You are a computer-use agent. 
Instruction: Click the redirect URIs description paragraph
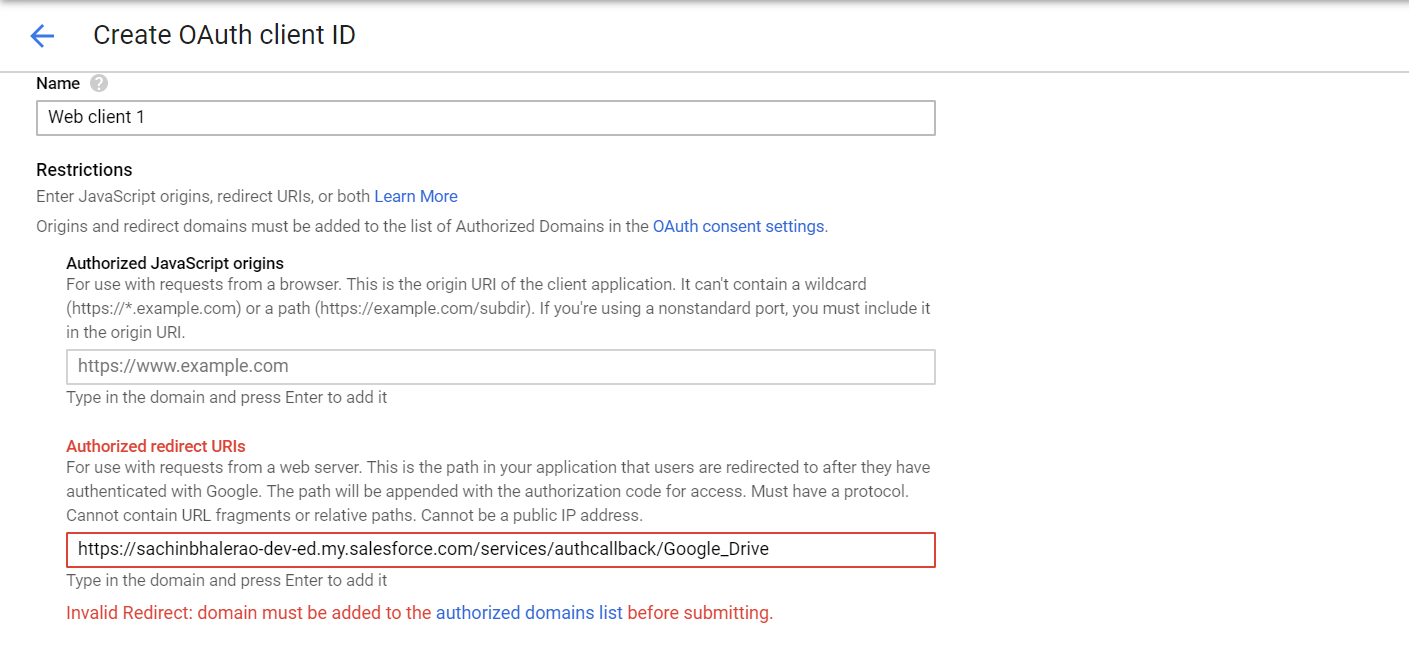coord(498,491)
